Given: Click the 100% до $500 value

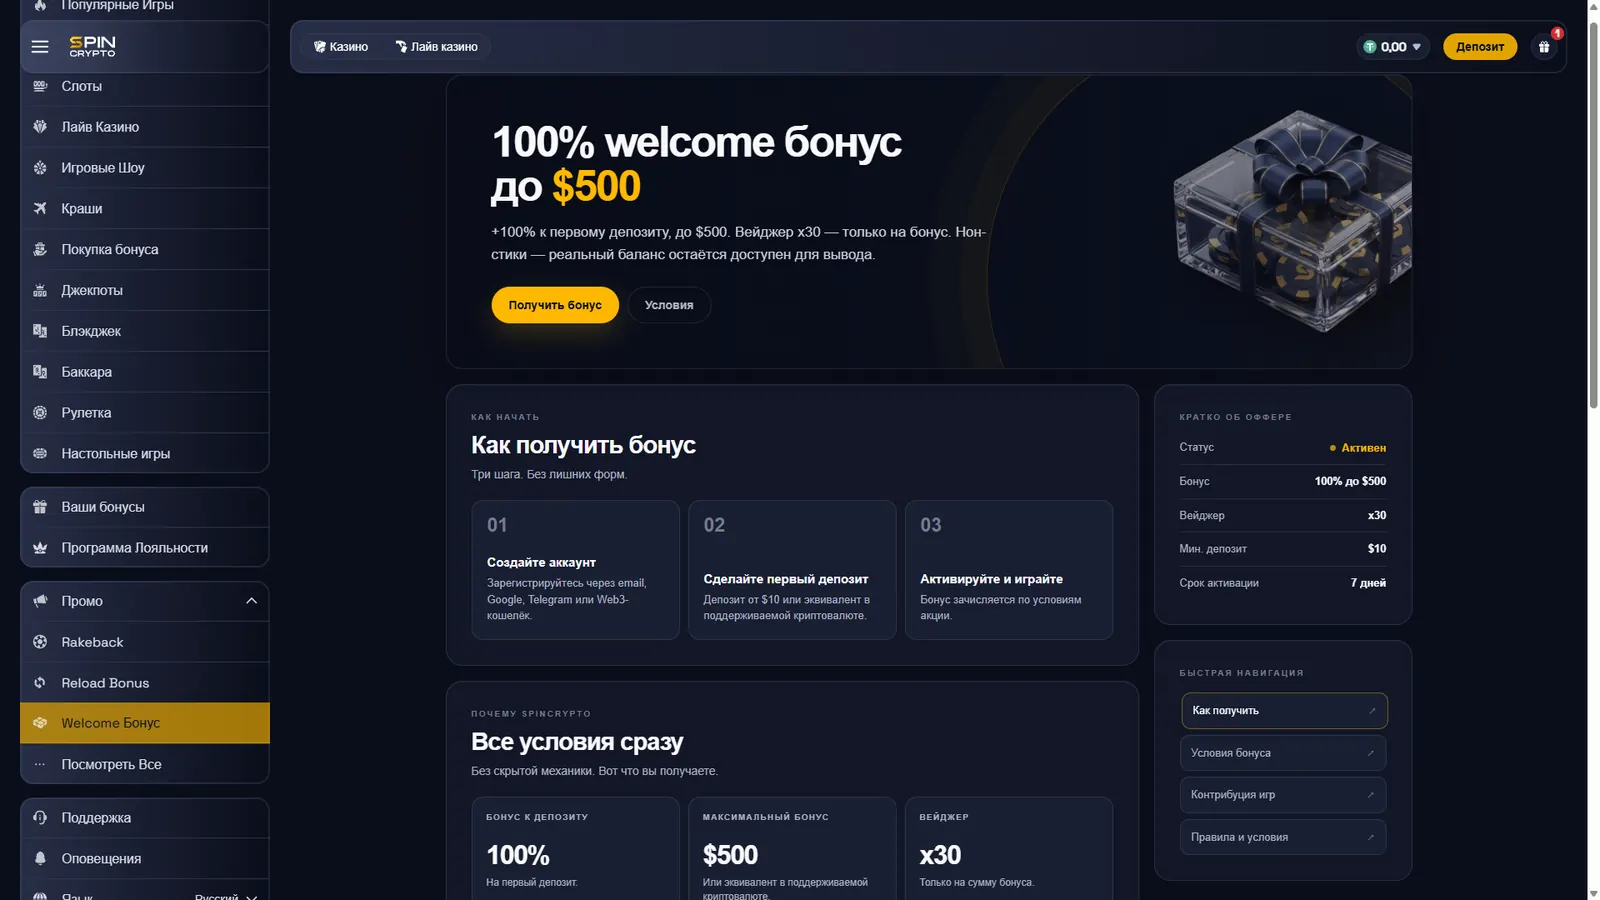Looking at the screenshot, I should coord(1350,481).
